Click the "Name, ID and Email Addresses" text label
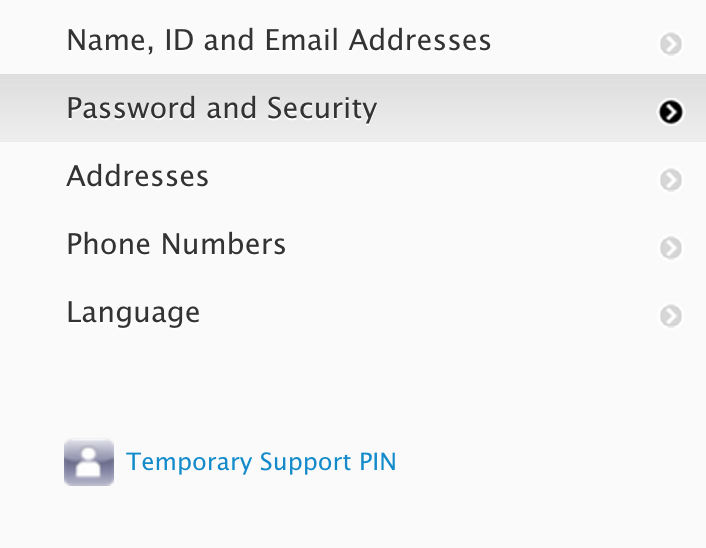 coord(278,41)
